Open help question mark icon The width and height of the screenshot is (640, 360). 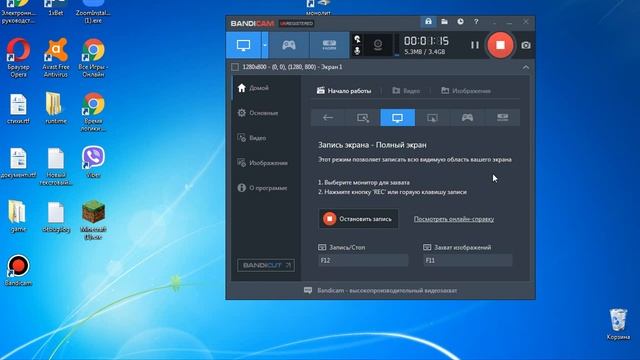tap(476, 22)
